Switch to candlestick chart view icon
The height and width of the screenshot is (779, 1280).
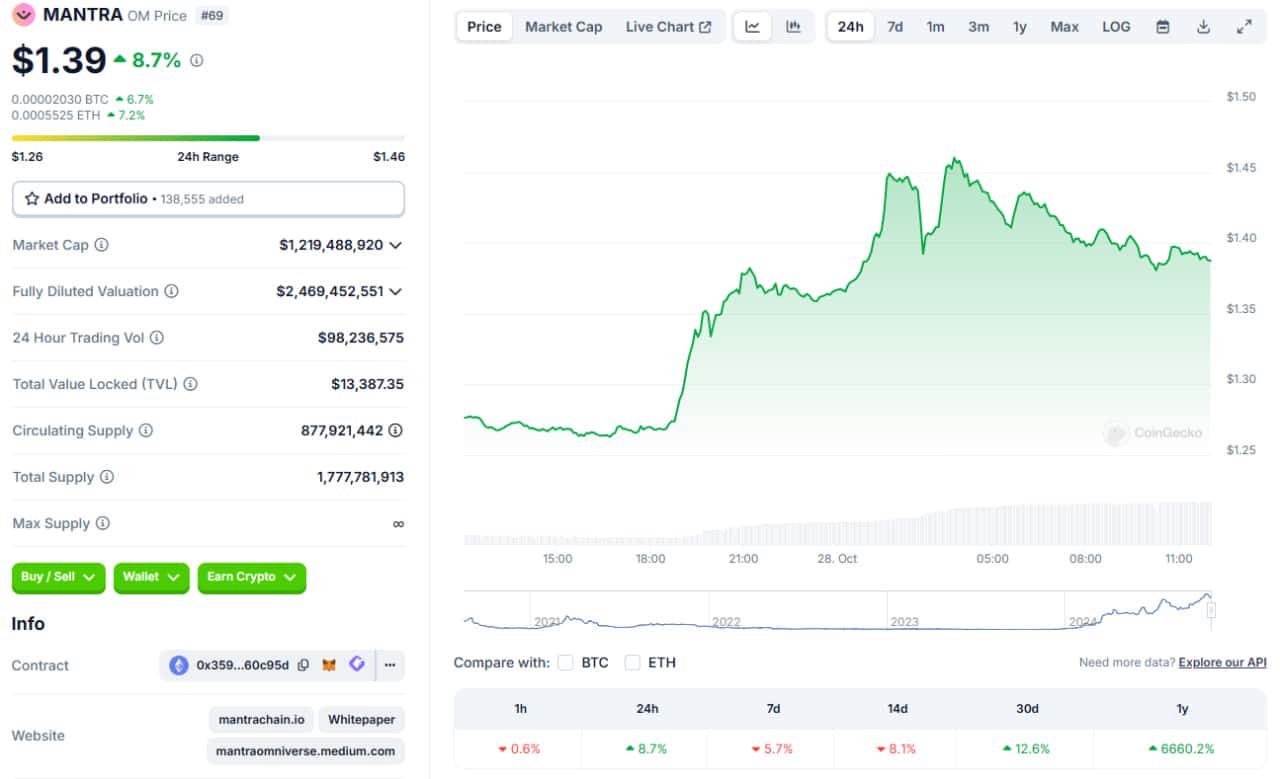point(793,27)
